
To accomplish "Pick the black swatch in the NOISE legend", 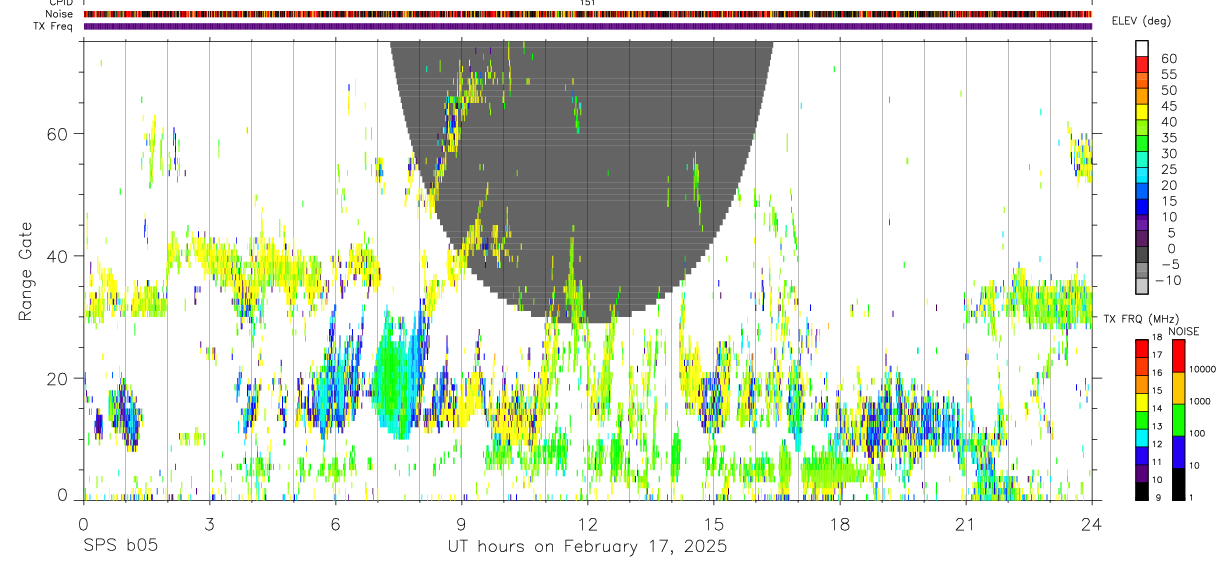I will (x=1178, y=484).
